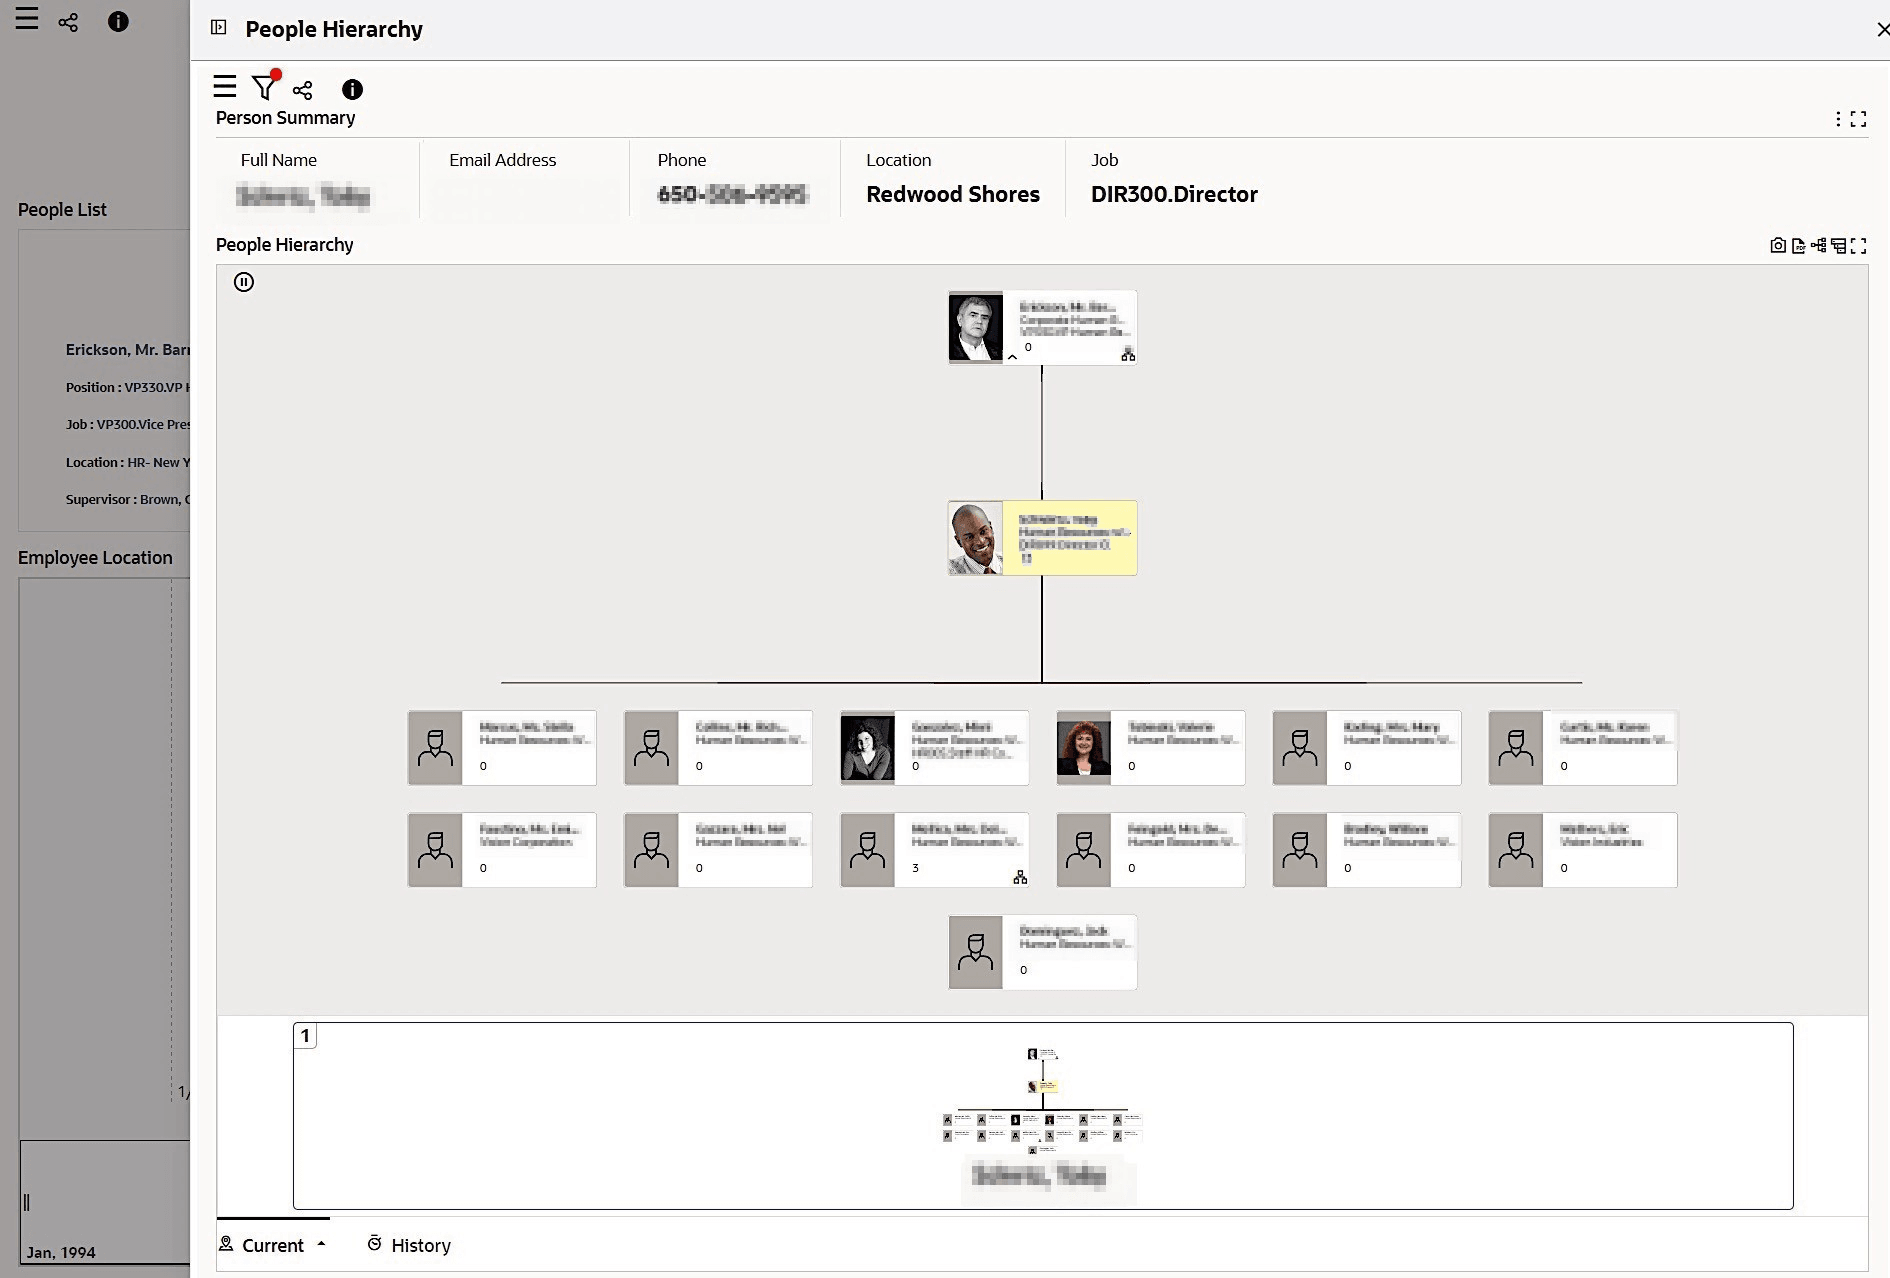Screen dimensions: 1890x1278
Task: Click the Person Summary heading
Action: coord(285,118)
